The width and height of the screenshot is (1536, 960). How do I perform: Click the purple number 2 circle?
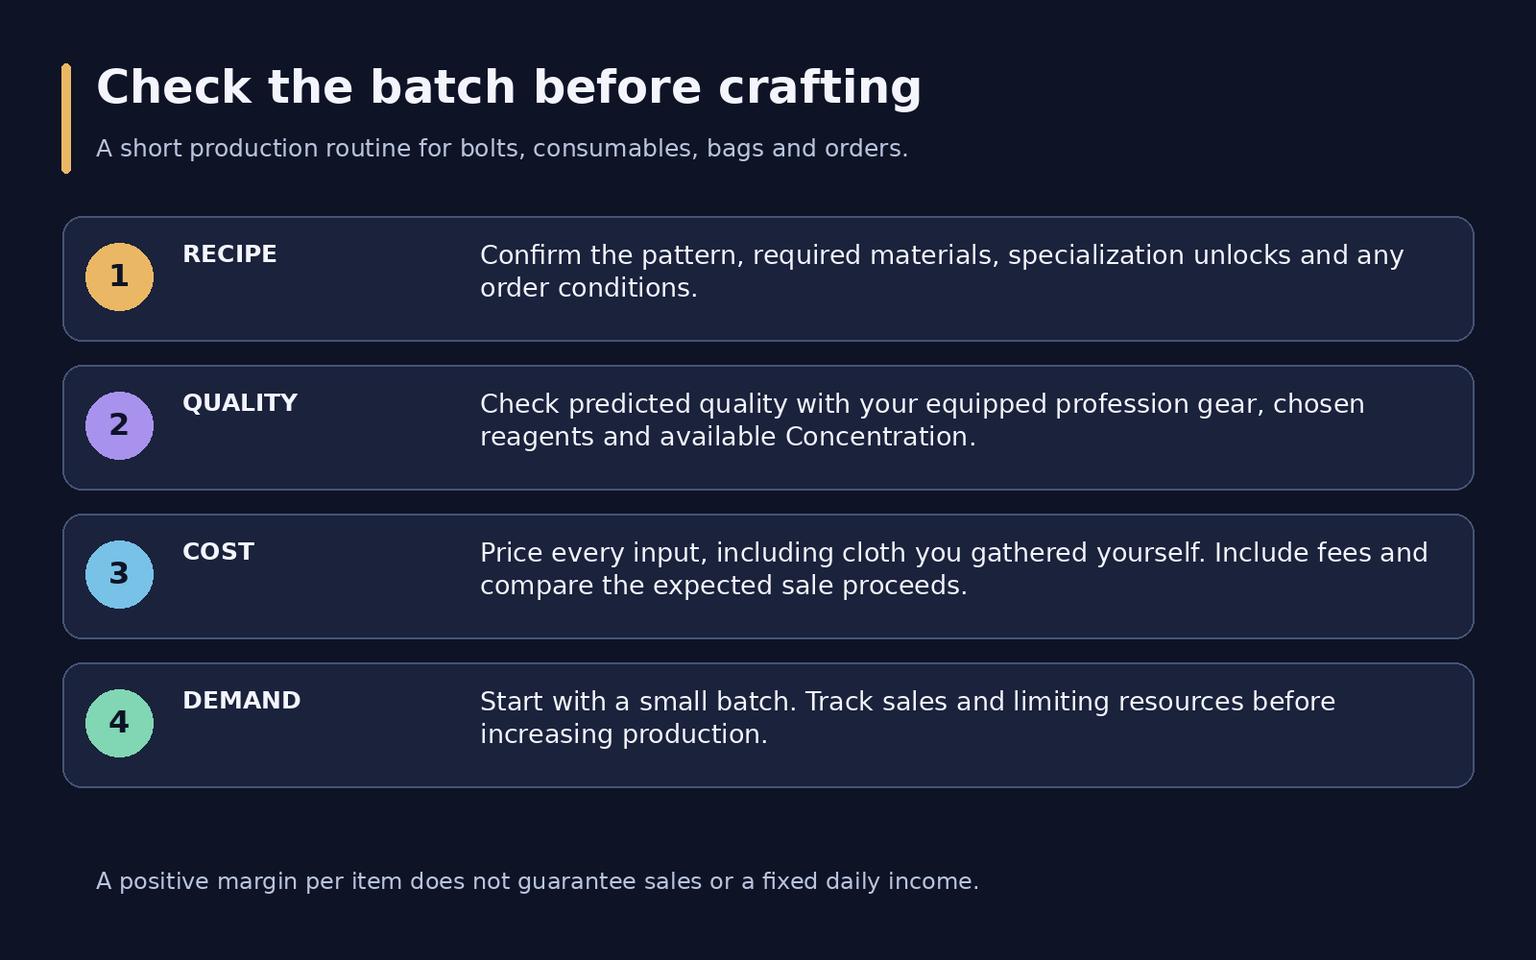tap(119, 426)
